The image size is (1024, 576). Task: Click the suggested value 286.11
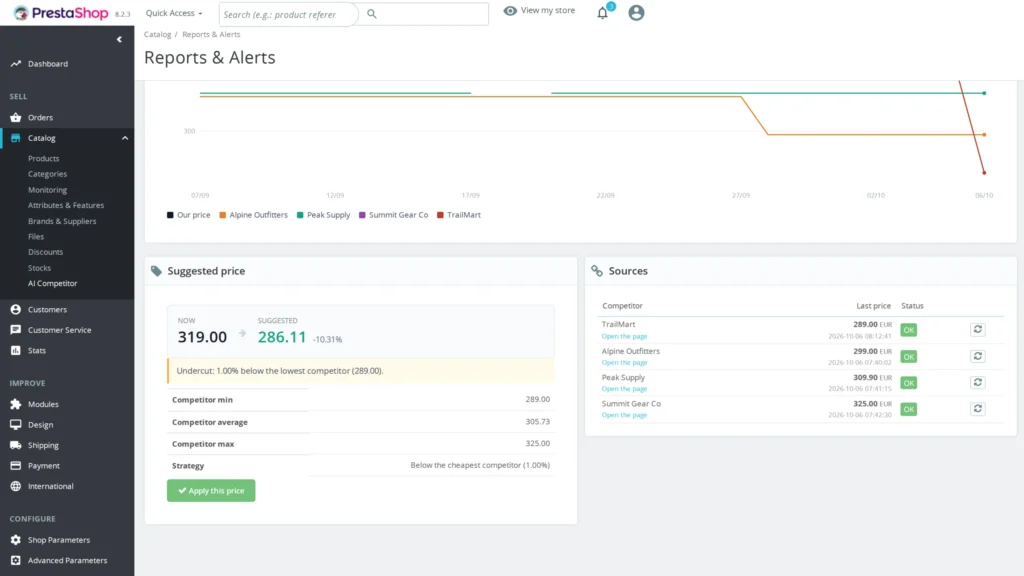281,337
